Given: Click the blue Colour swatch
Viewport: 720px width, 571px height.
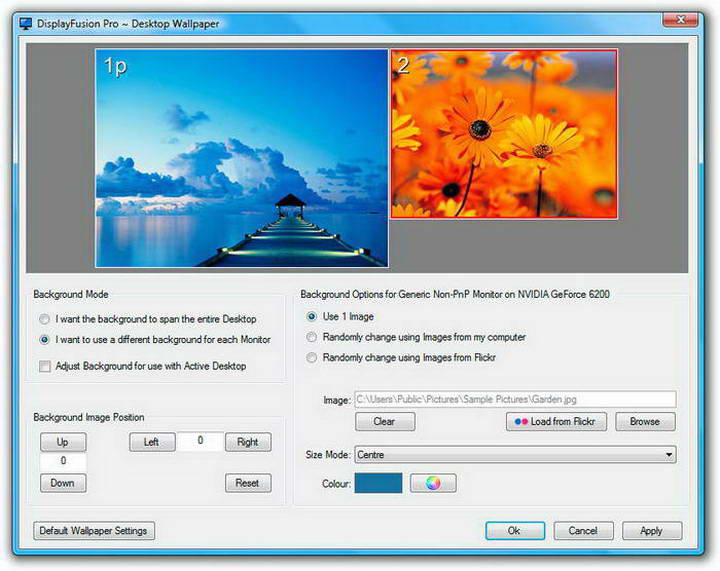Looking at the screenshot, I should pos(378,483).
